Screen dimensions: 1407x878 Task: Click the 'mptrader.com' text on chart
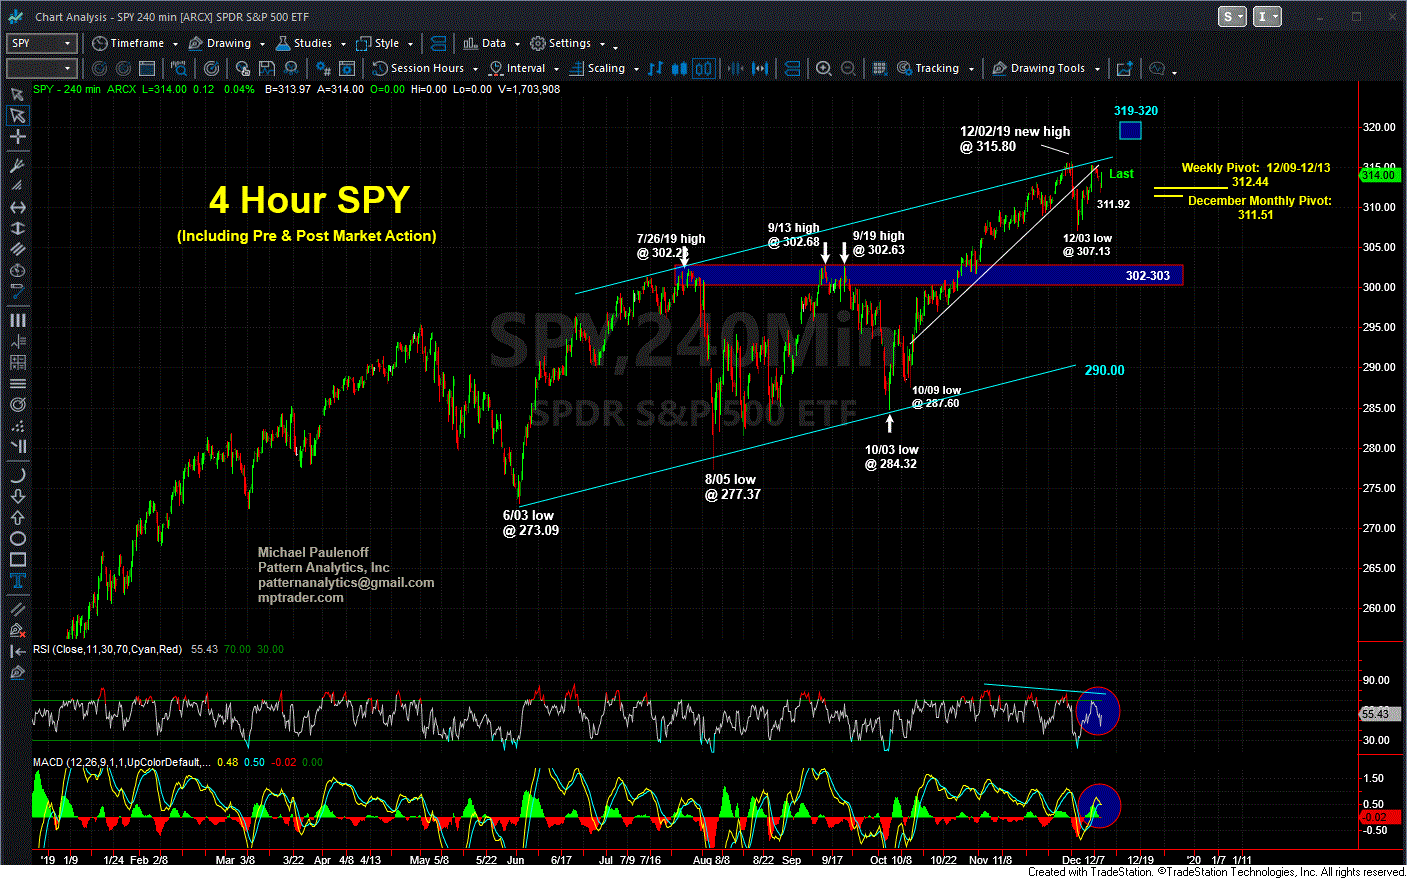300,597
